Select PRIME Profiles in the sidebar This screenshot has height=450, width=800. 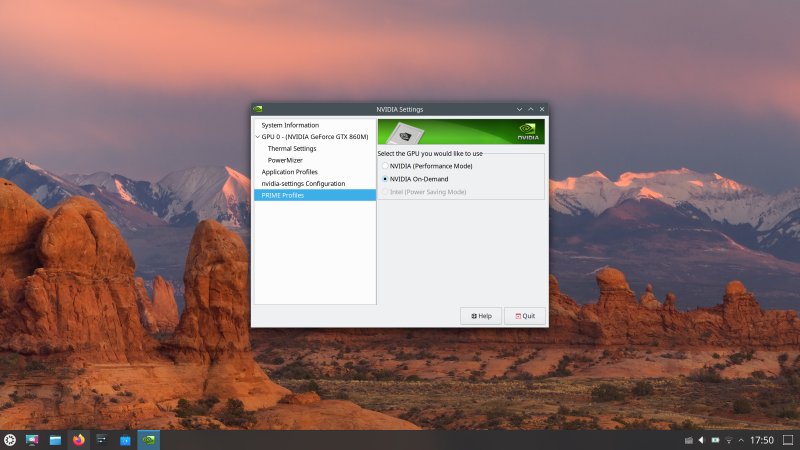pos(315,195)
